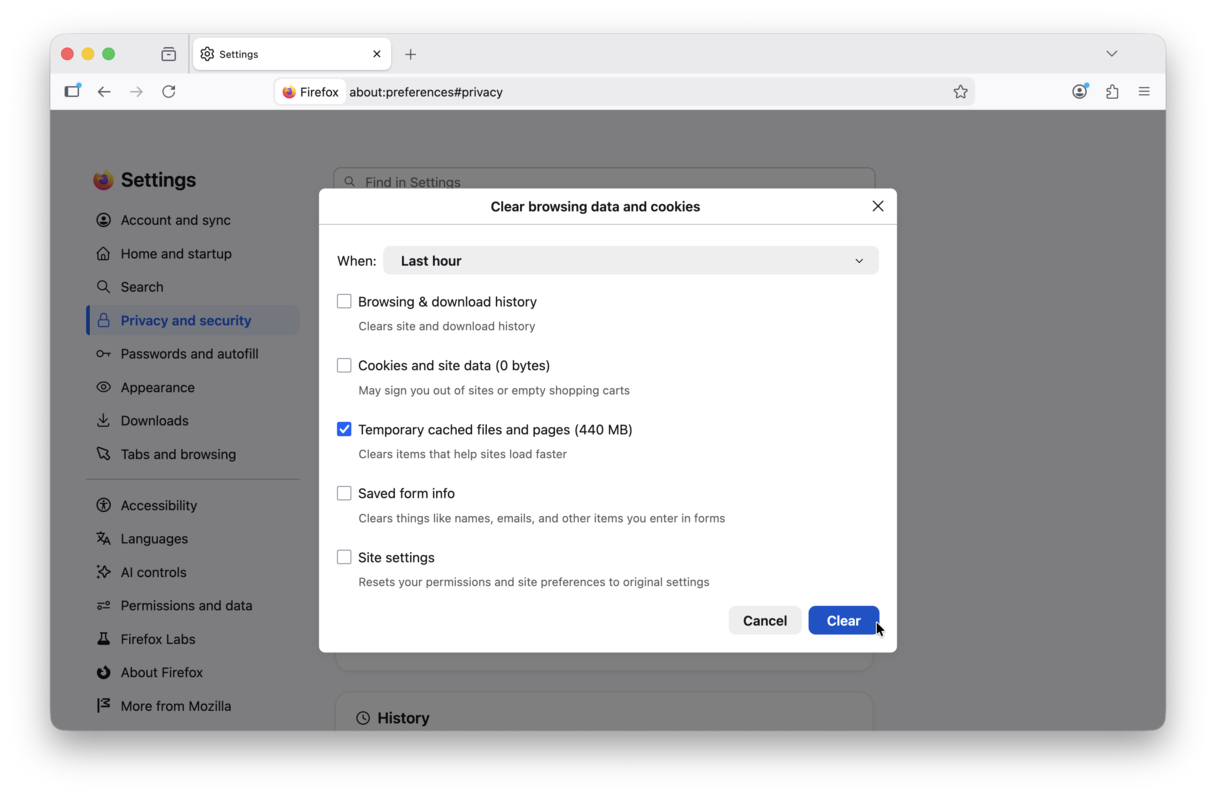Click the Settings heading in the sidebar

tap(158, 180)
